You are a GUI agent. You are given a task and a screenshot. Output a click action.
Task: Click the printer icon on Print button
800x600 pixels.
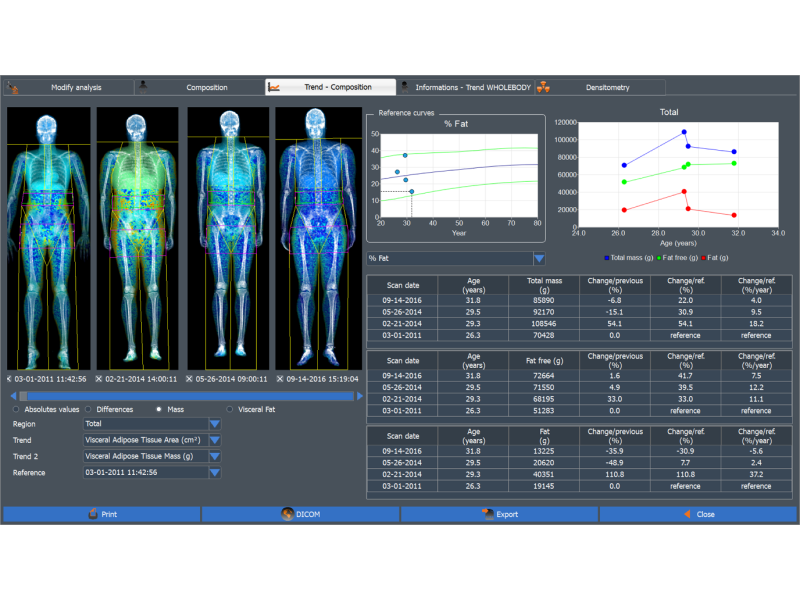click(x=92, y=514)
